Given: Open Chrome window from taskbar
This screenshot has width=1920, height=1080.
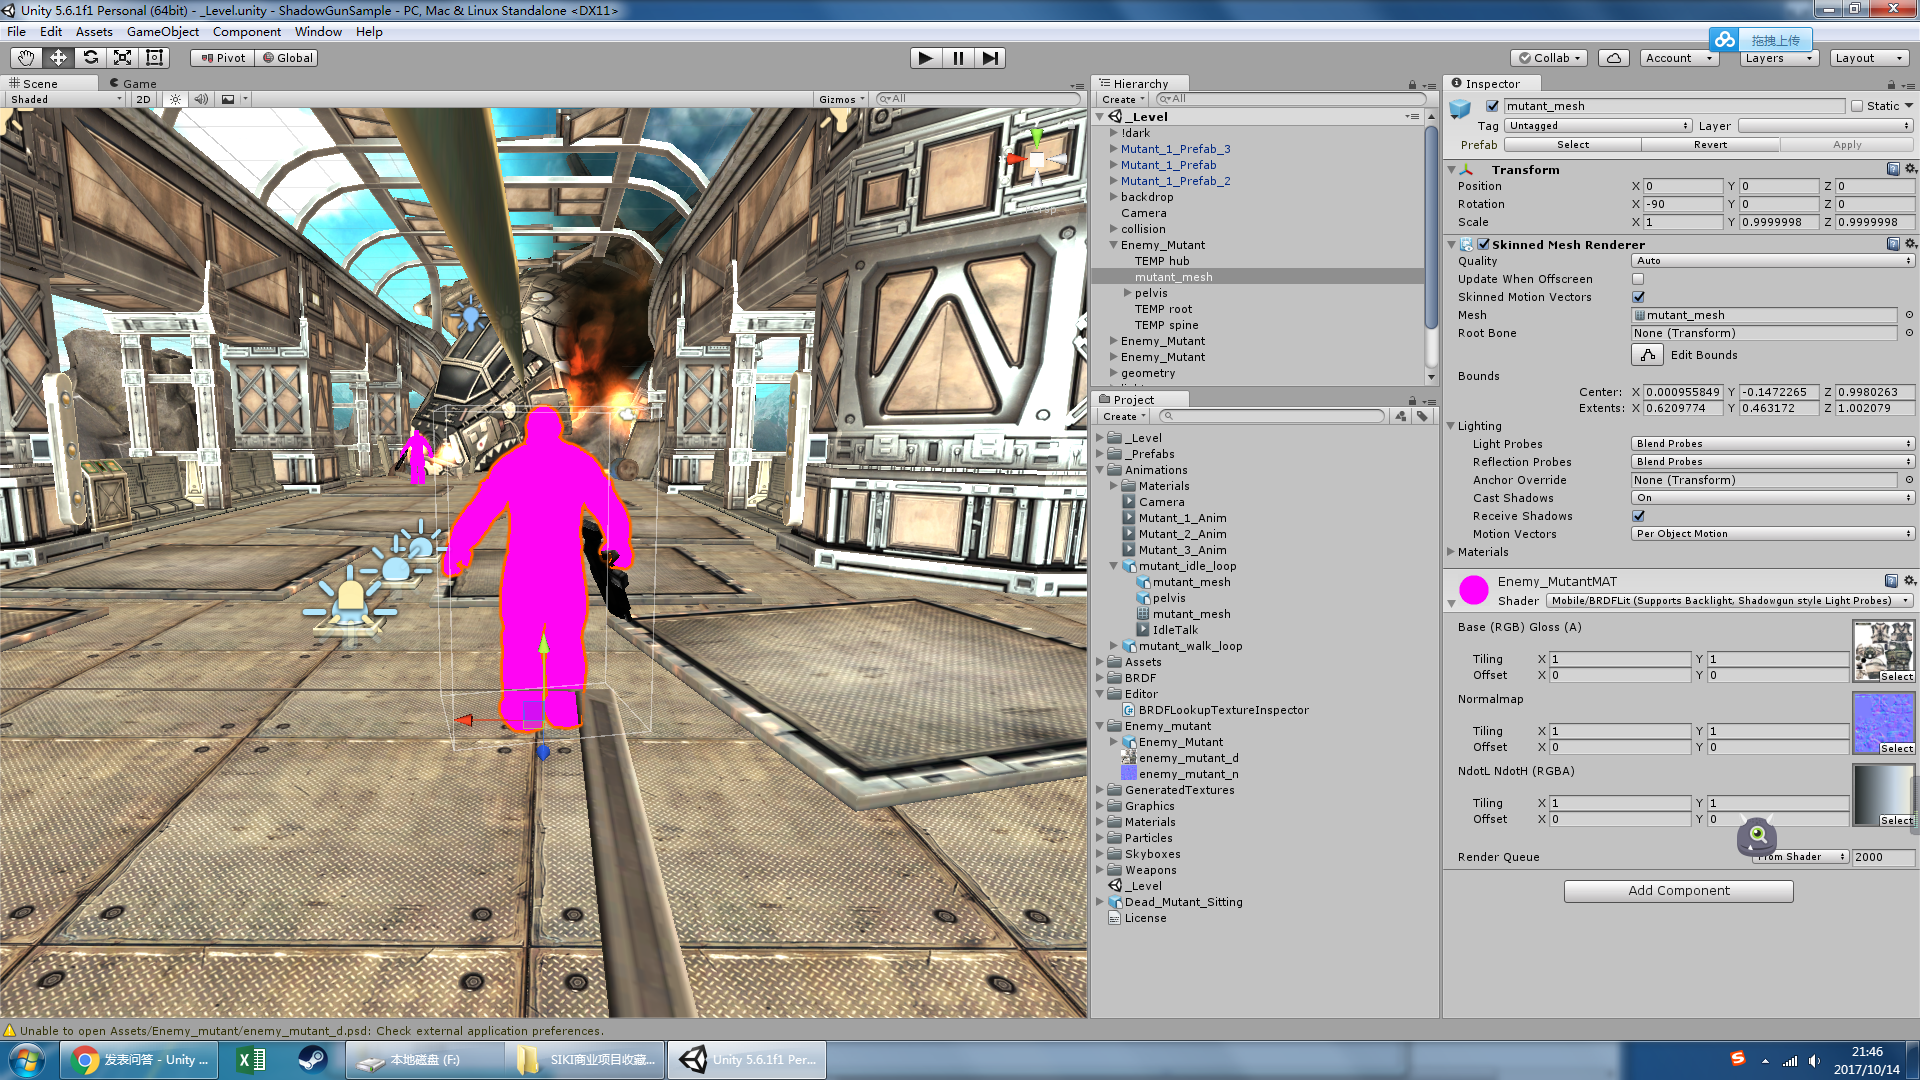Looking at the screenshot, I should point(140,1060).
